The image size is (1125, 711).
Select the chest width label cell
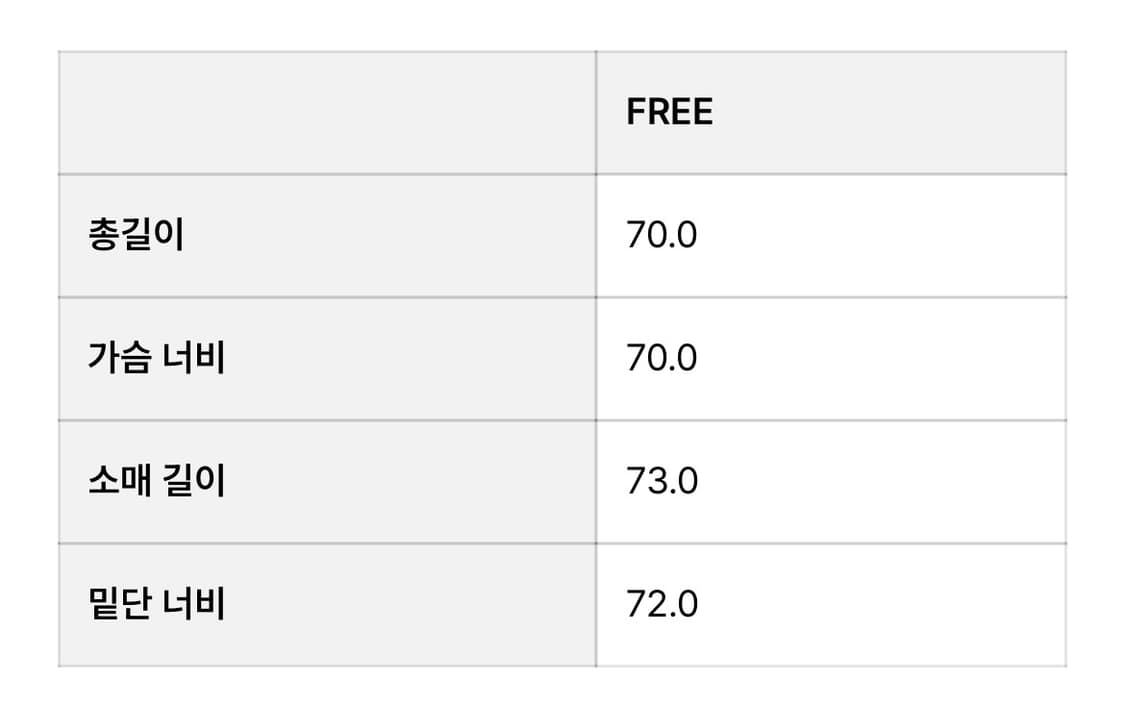point(327,358)
